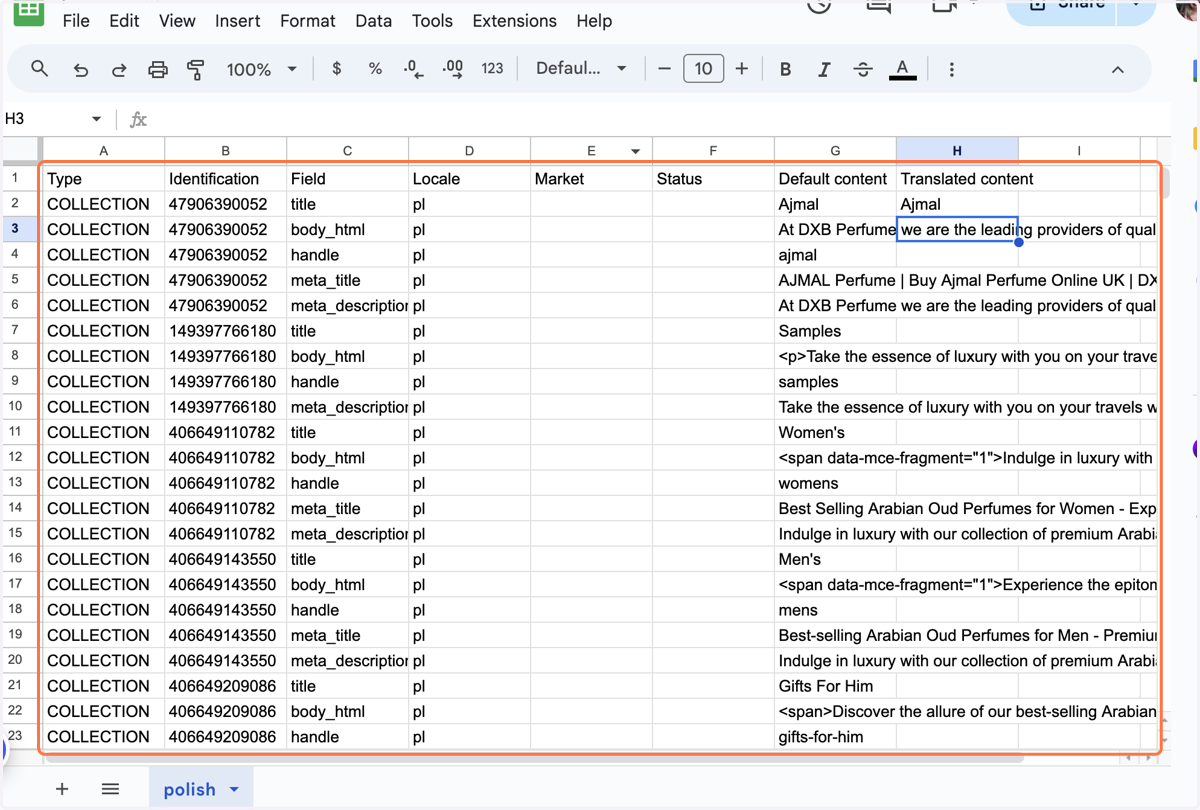Decrease font size with minus
Image resolution: width=1200 pixels, height=810 pixels.
click(x=664, y=69)
